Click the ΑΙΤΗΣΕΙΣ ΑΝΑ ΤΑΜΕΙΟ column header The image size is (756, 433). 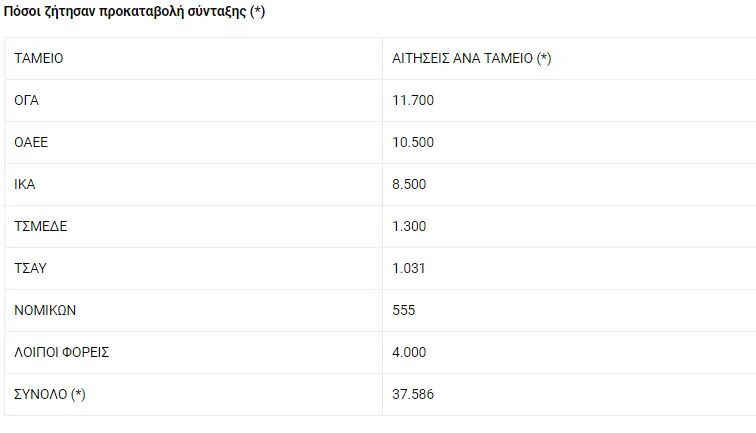(x=471, y=58)
